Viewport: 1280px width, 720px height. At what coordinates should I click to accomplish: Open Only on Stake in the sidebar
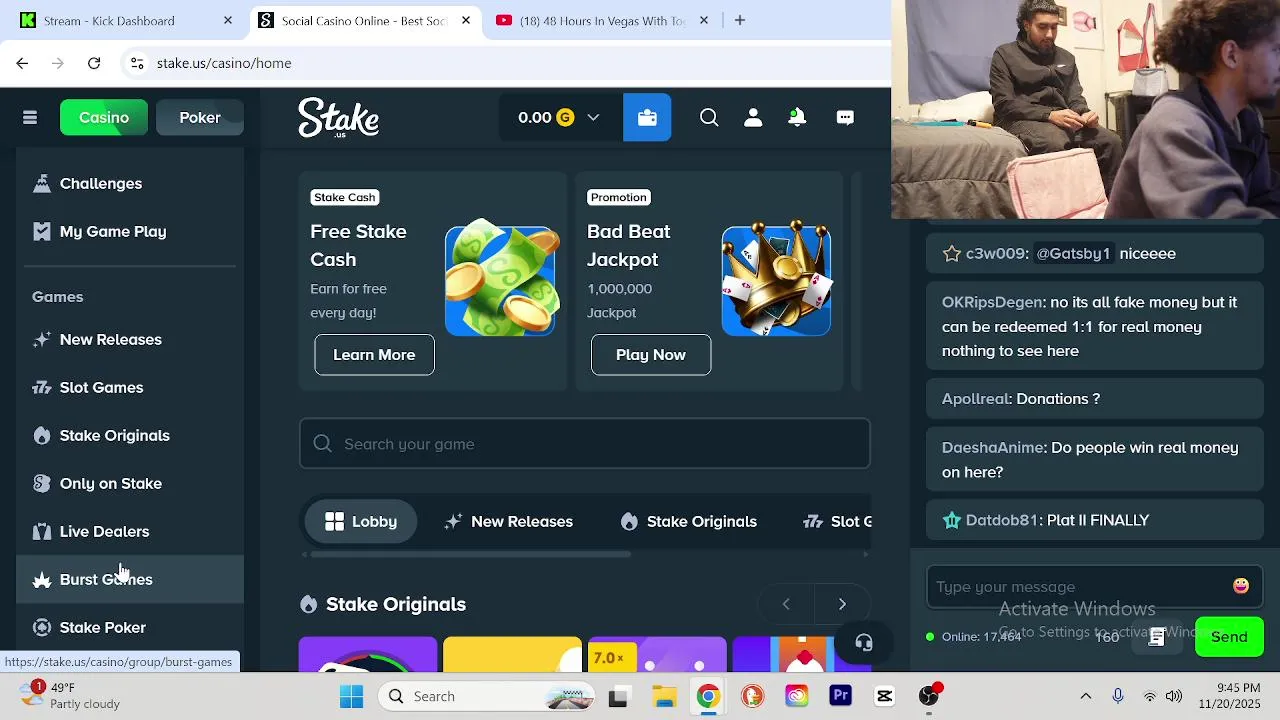[x=130, y=483]
